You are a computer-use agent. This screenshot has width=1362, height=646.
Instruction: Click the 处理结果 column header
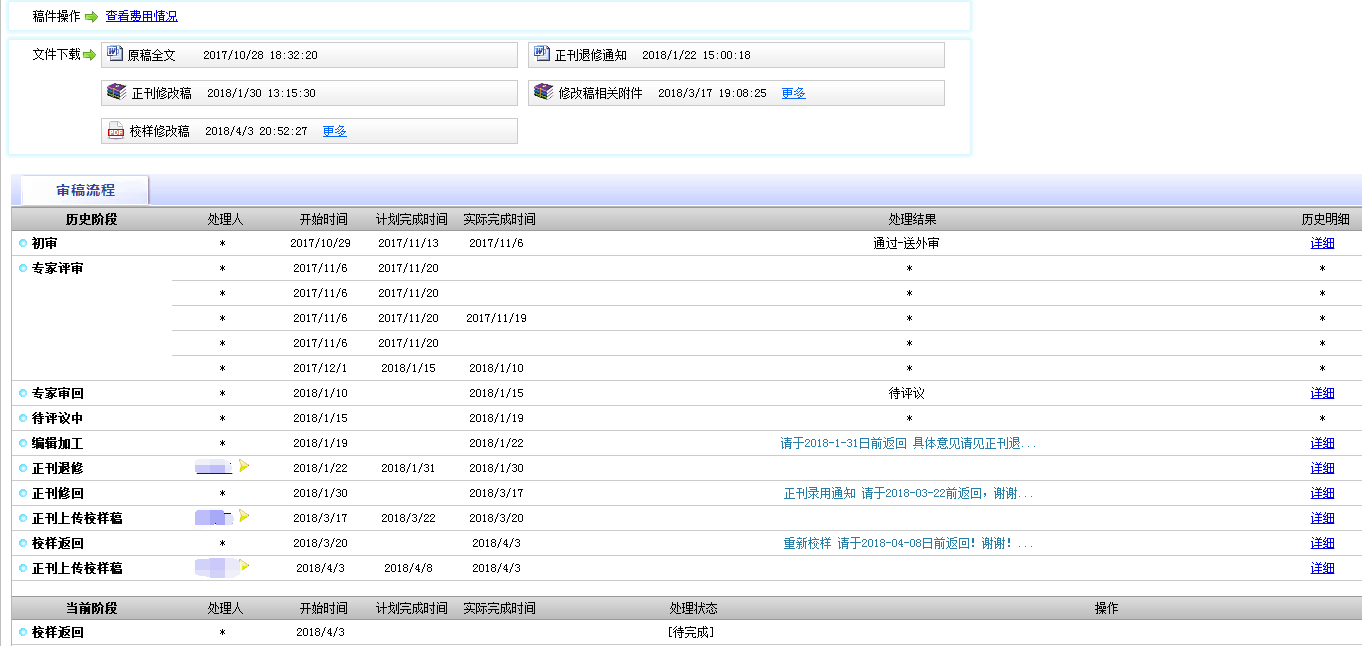(x=912, y=219)
